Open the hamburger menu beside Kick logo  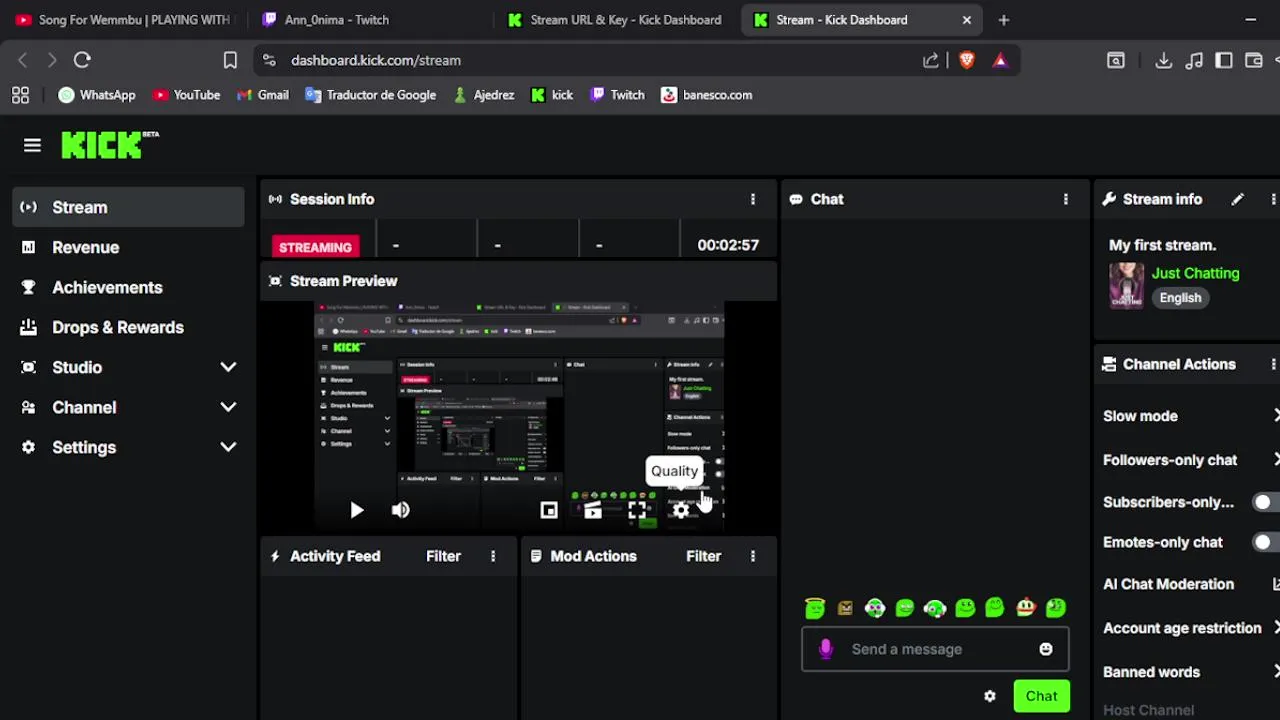[32, 146]
